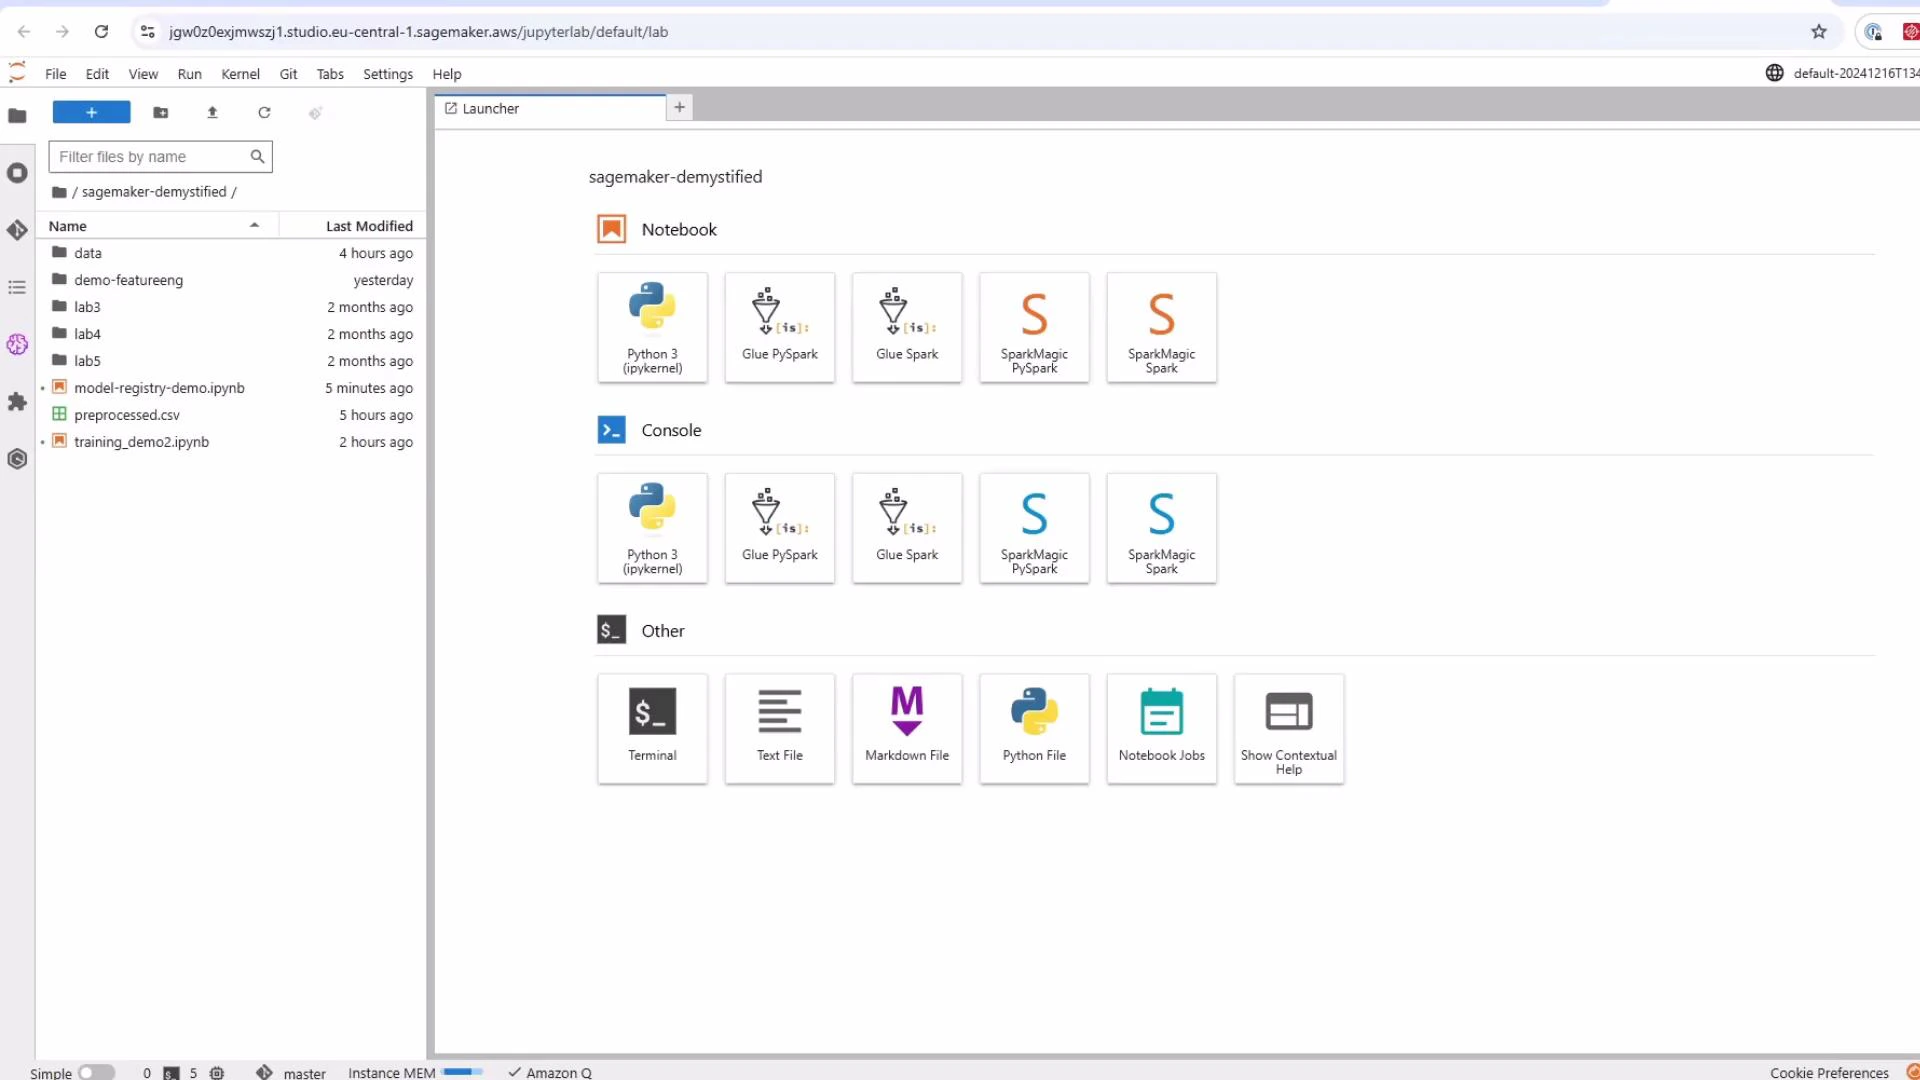Select the lab4 folder
1920x1080 pixels.
click(x=232, y=334)
